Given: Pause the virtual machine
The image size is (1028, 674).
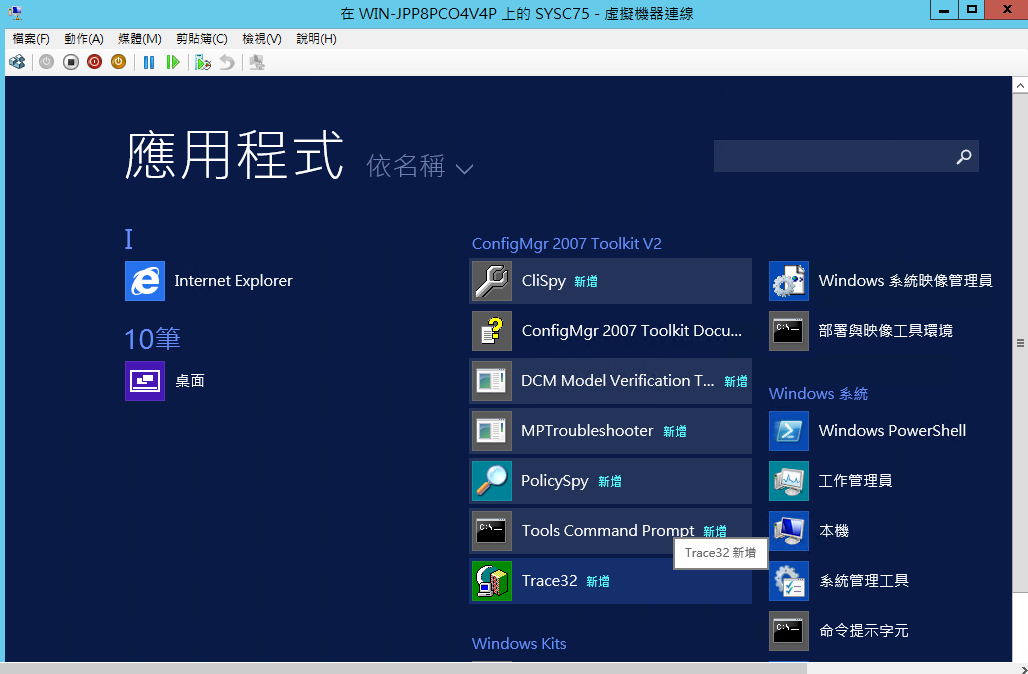Looking at the screenshot, I should point(149,62).
